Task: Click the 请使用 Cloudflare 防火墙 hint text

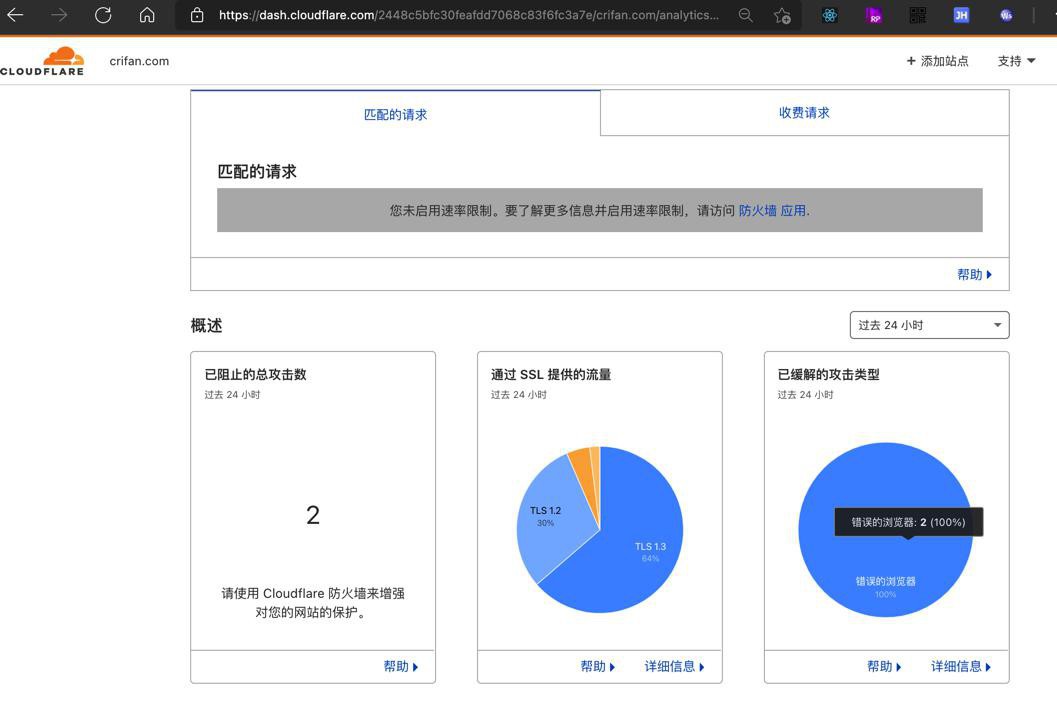Action: [x=313, y=603]
